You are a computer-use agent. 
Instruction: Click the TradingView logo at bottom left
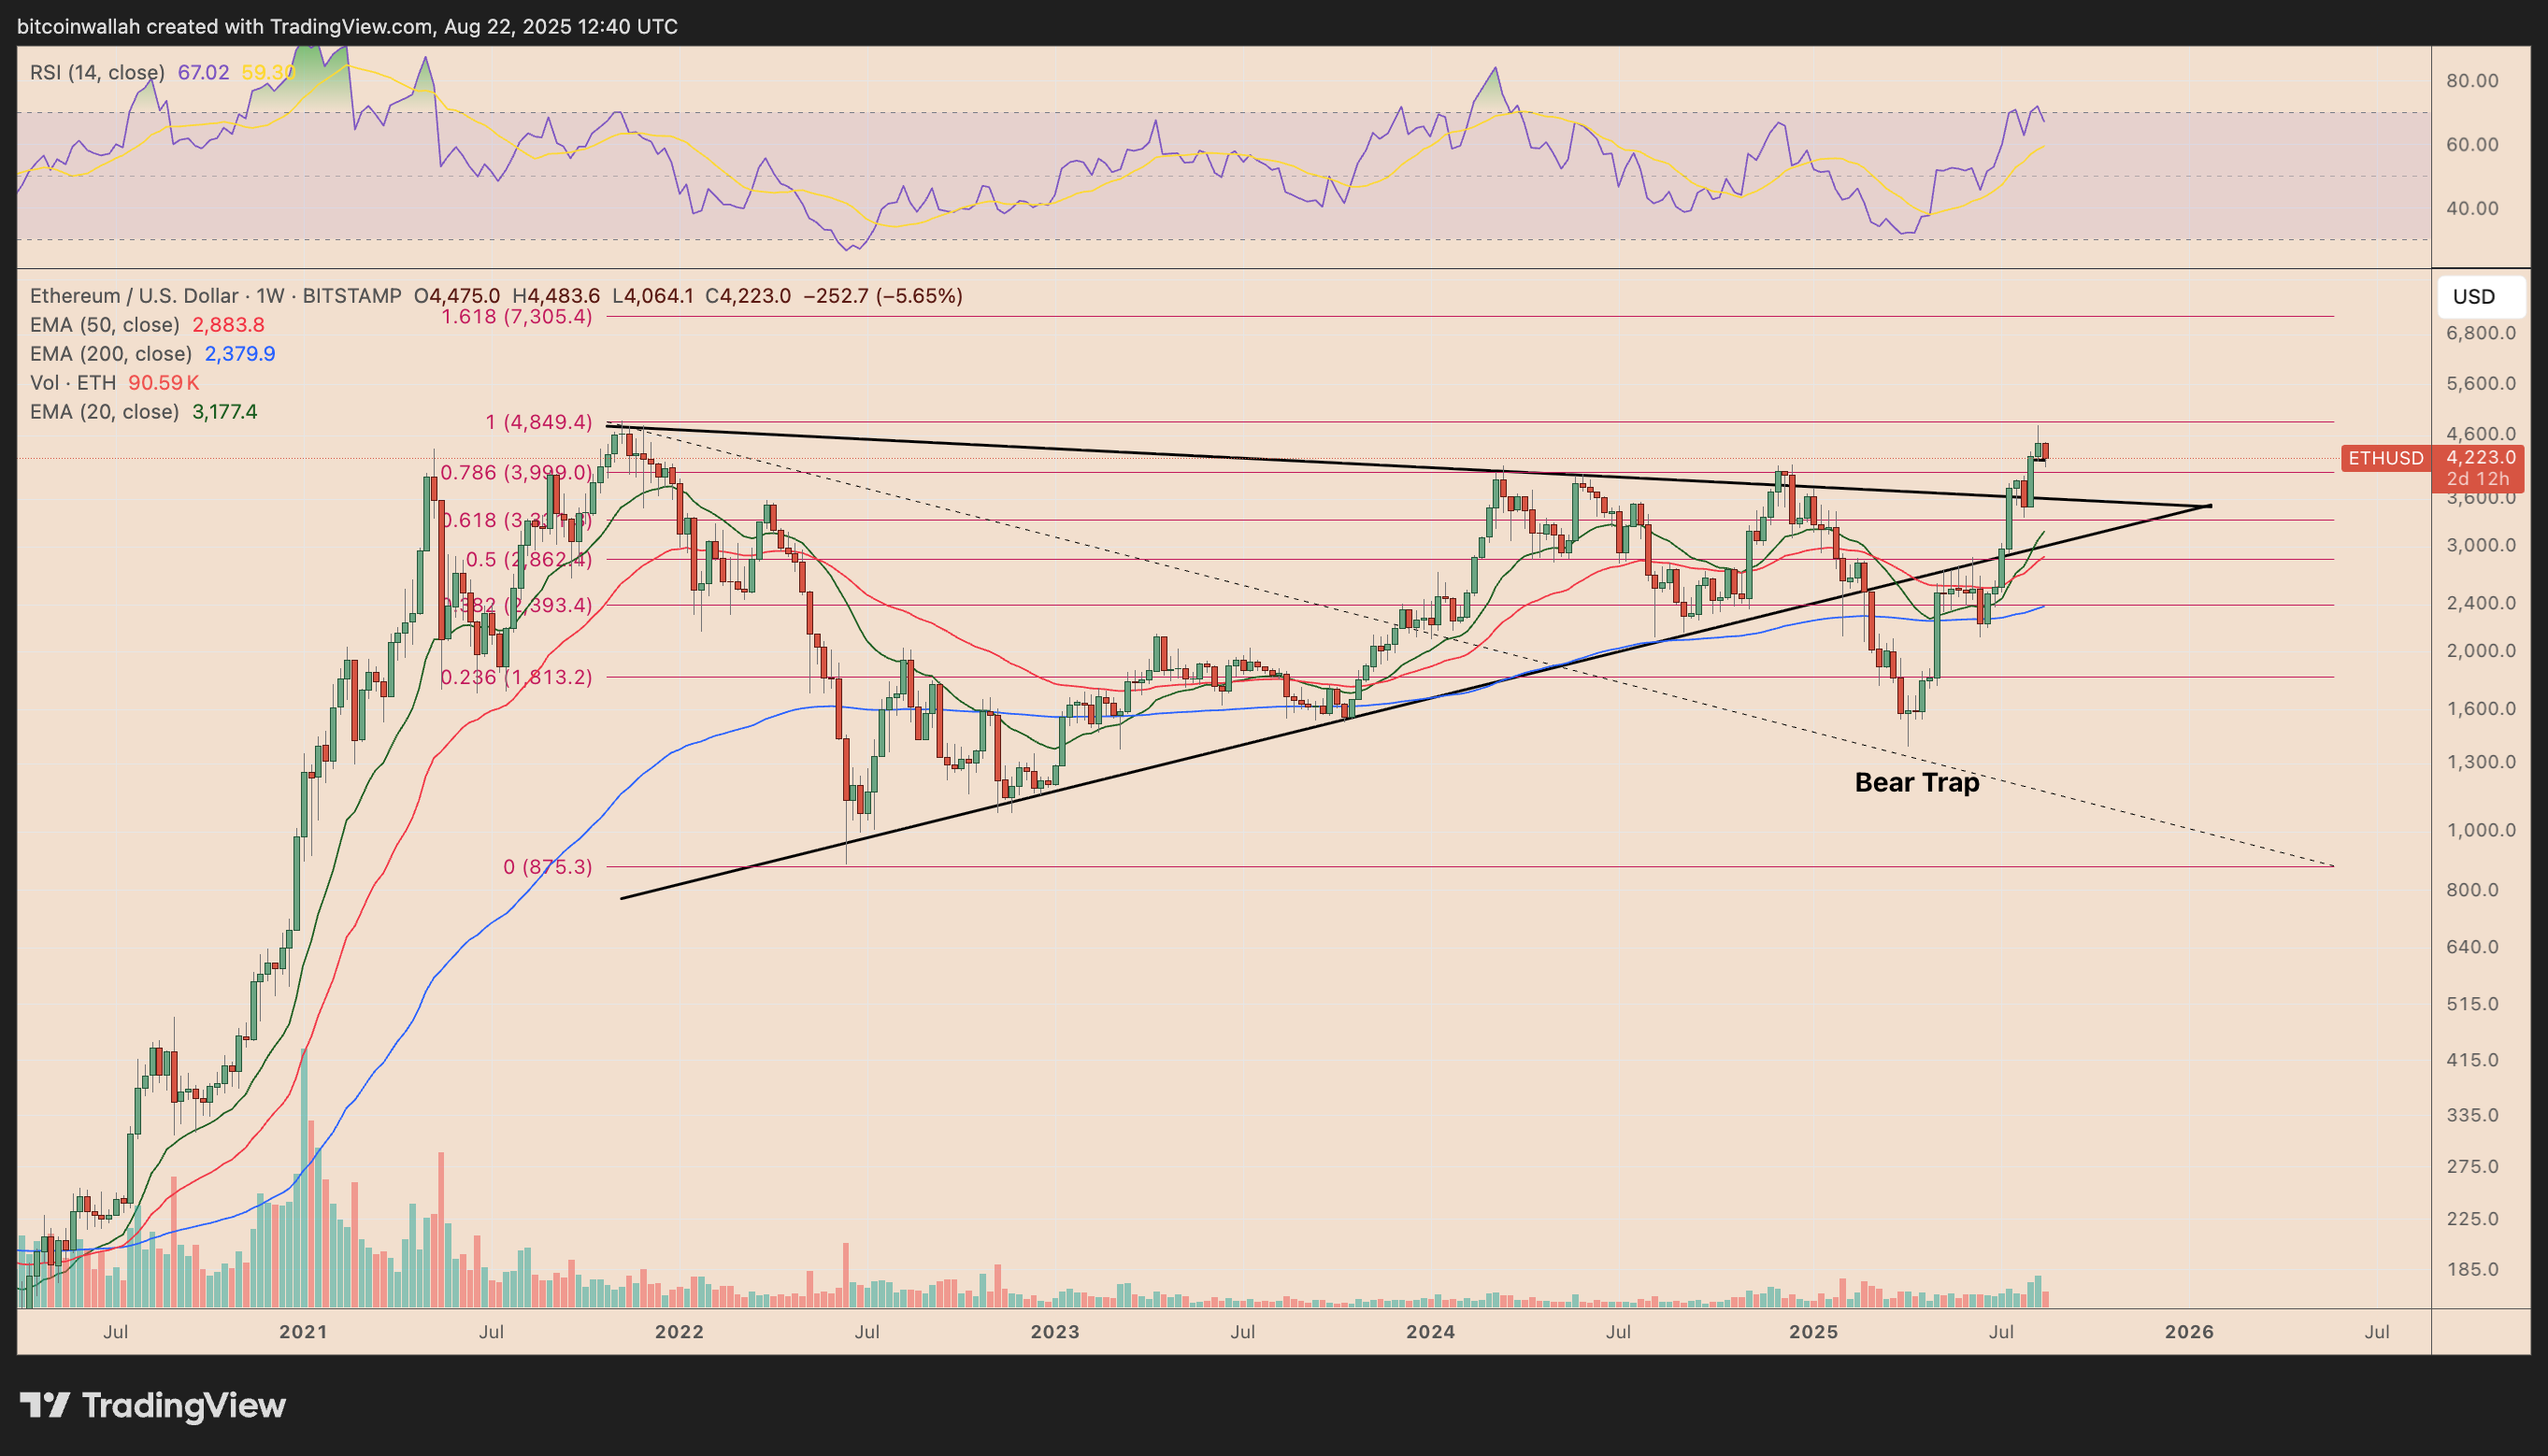click(x=153, y=1405)
